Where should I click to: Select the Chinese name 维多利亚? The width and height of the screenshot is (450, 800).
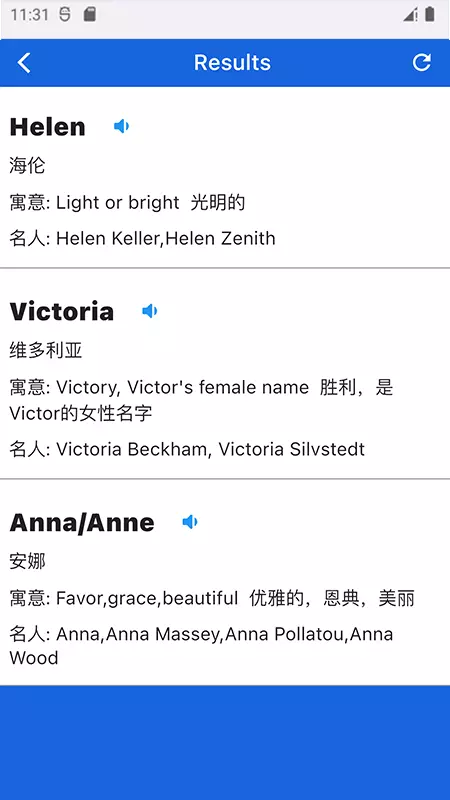pyautogui.click(x=46, y=351)
